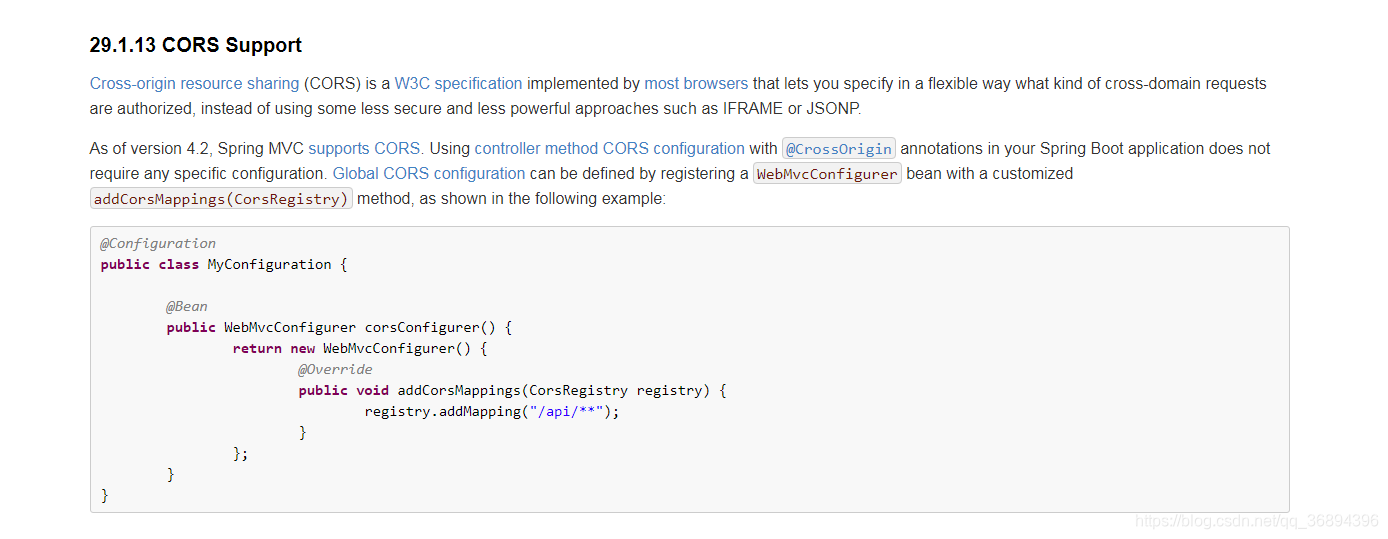The width and height of the screenshot is (1388, 539).
Task: Click the @CrossOrigin annotation link
Action: coord(839,149)
